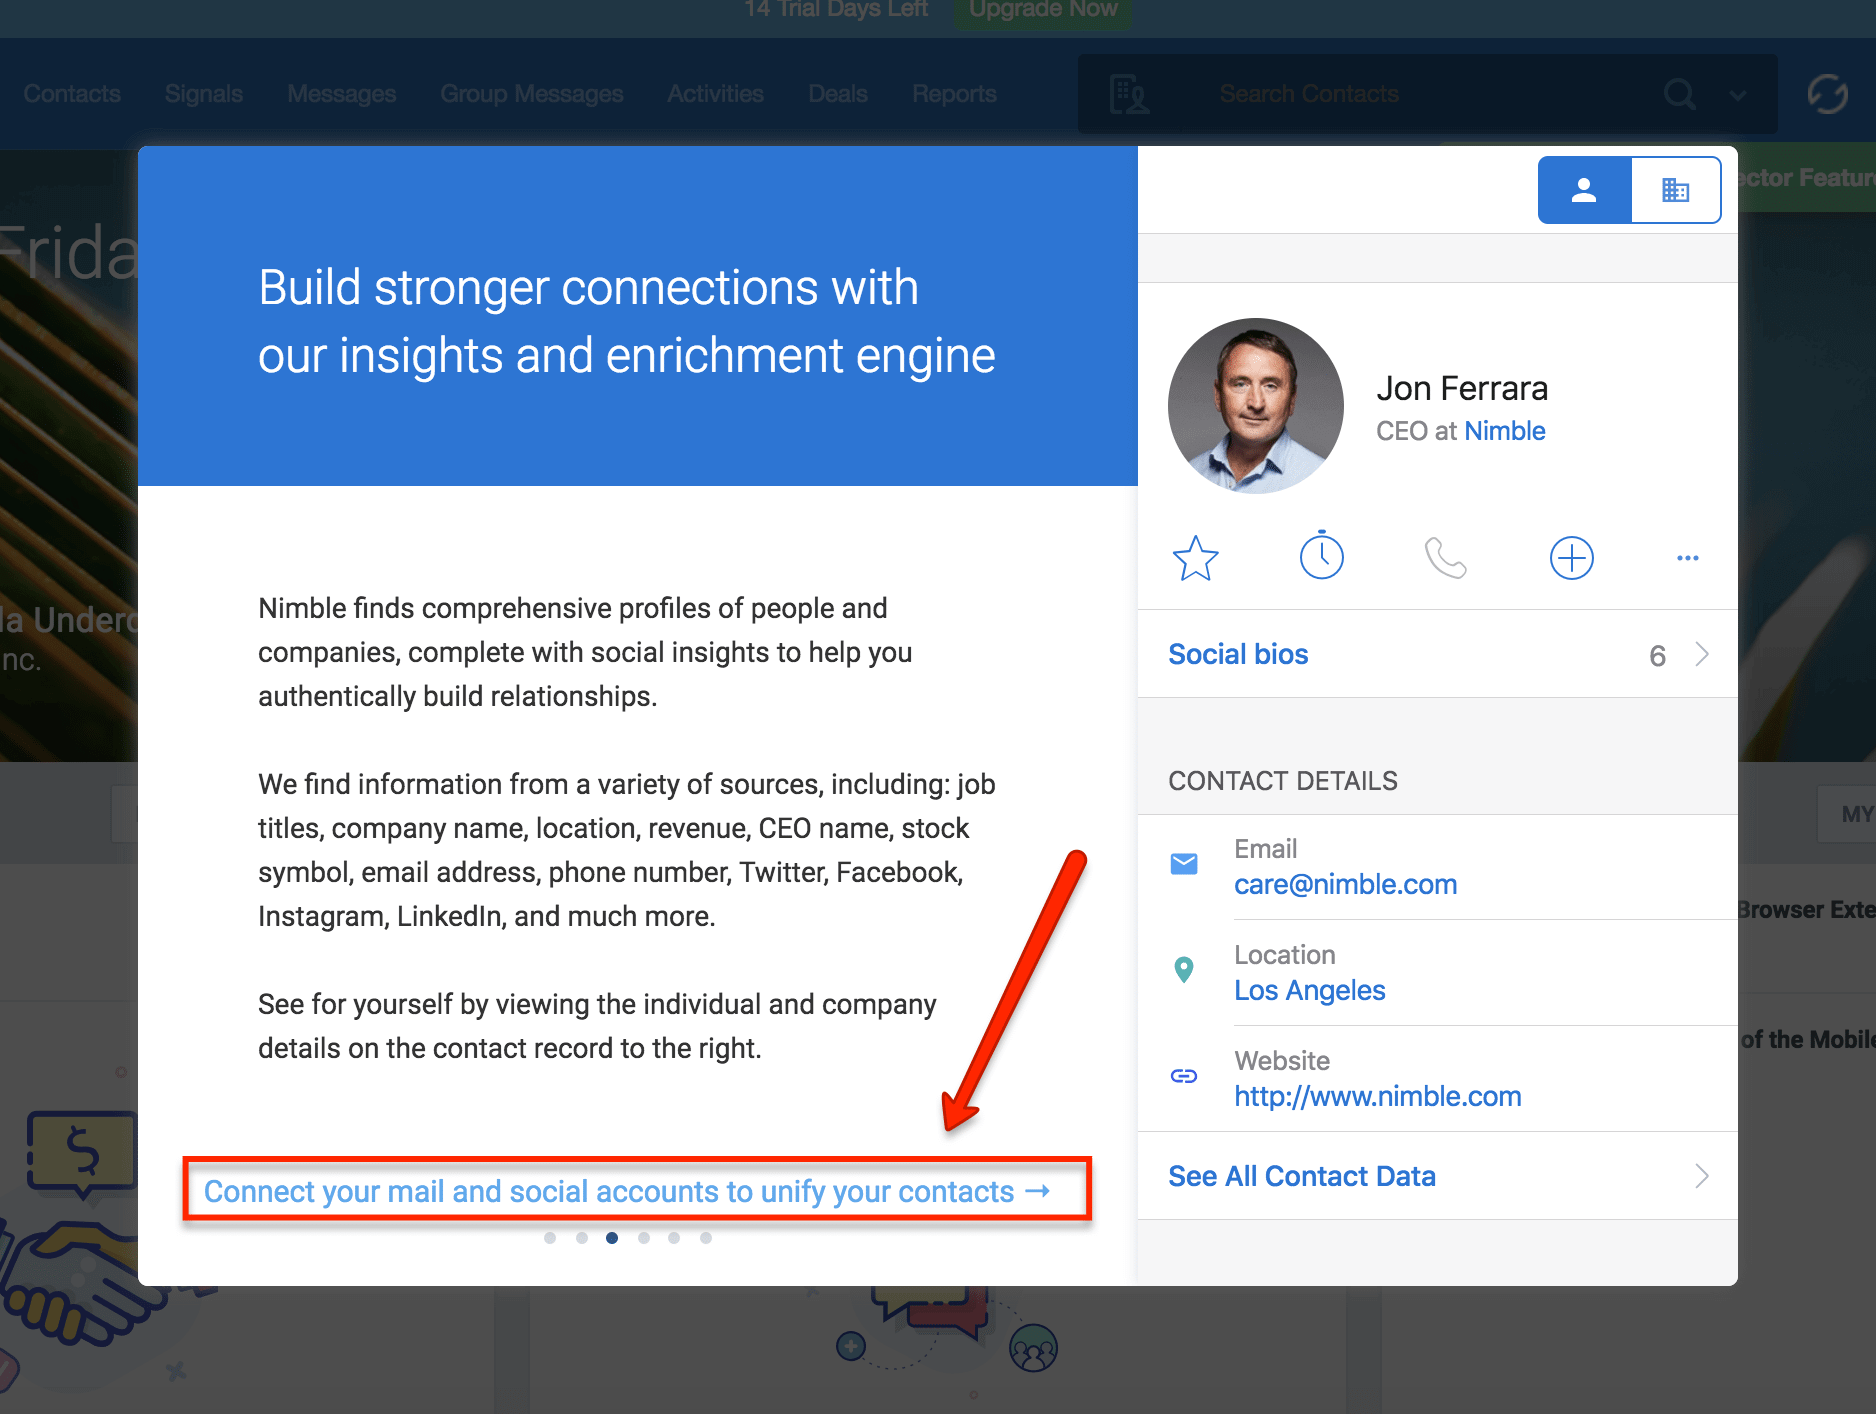The width and height of the screenshot is (1876, 1414).
Task: Click Jon Ferrara's profile photo
Action: [1255, 406]
